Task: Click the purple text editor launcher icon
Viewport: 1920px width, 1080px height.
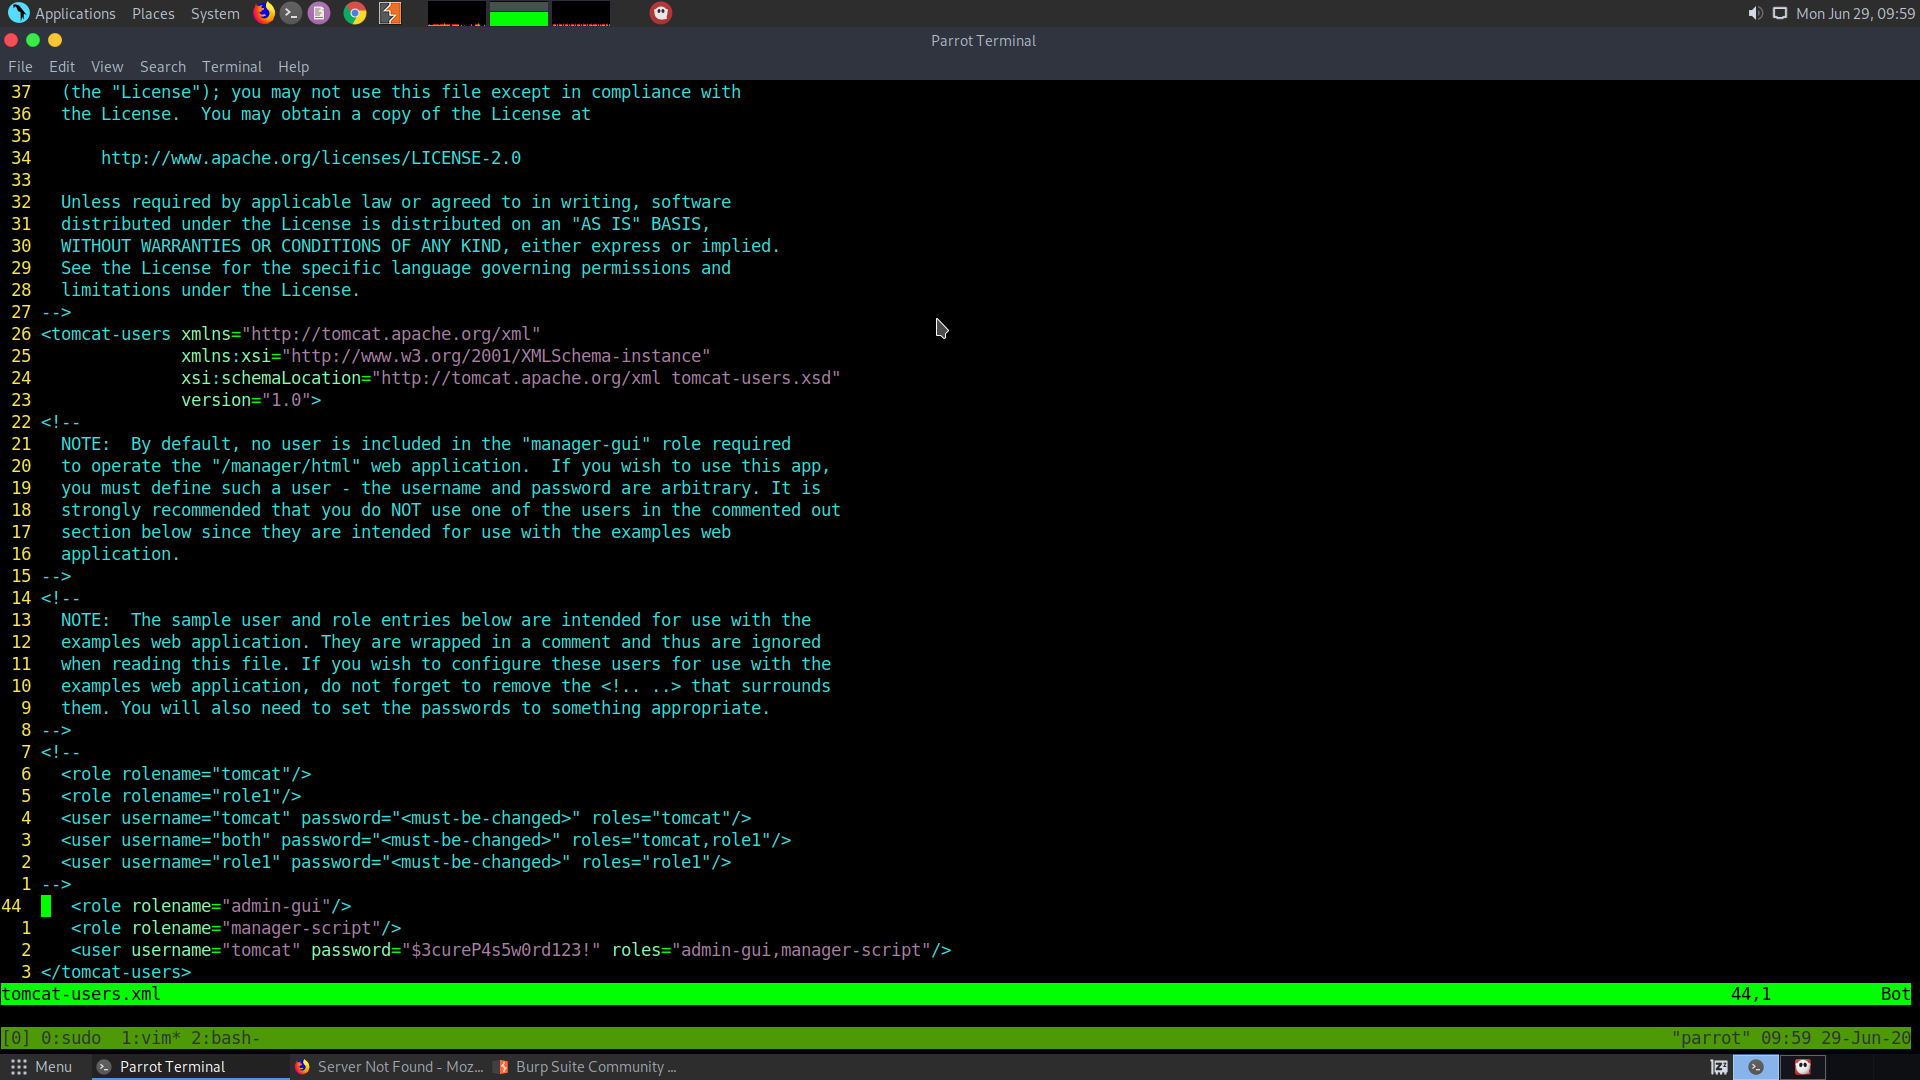Action: [319, 13]
